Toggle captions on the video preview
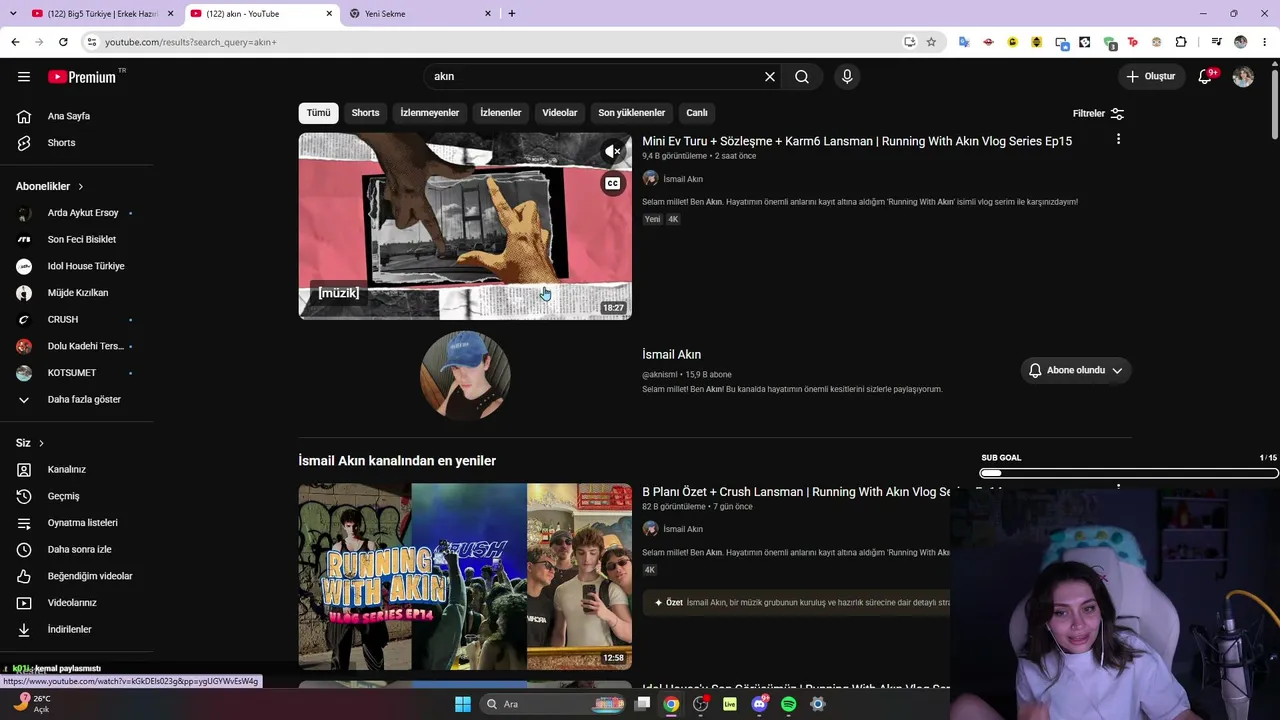1280x720 pixels. pyautogui.click(x=613, y=183)
